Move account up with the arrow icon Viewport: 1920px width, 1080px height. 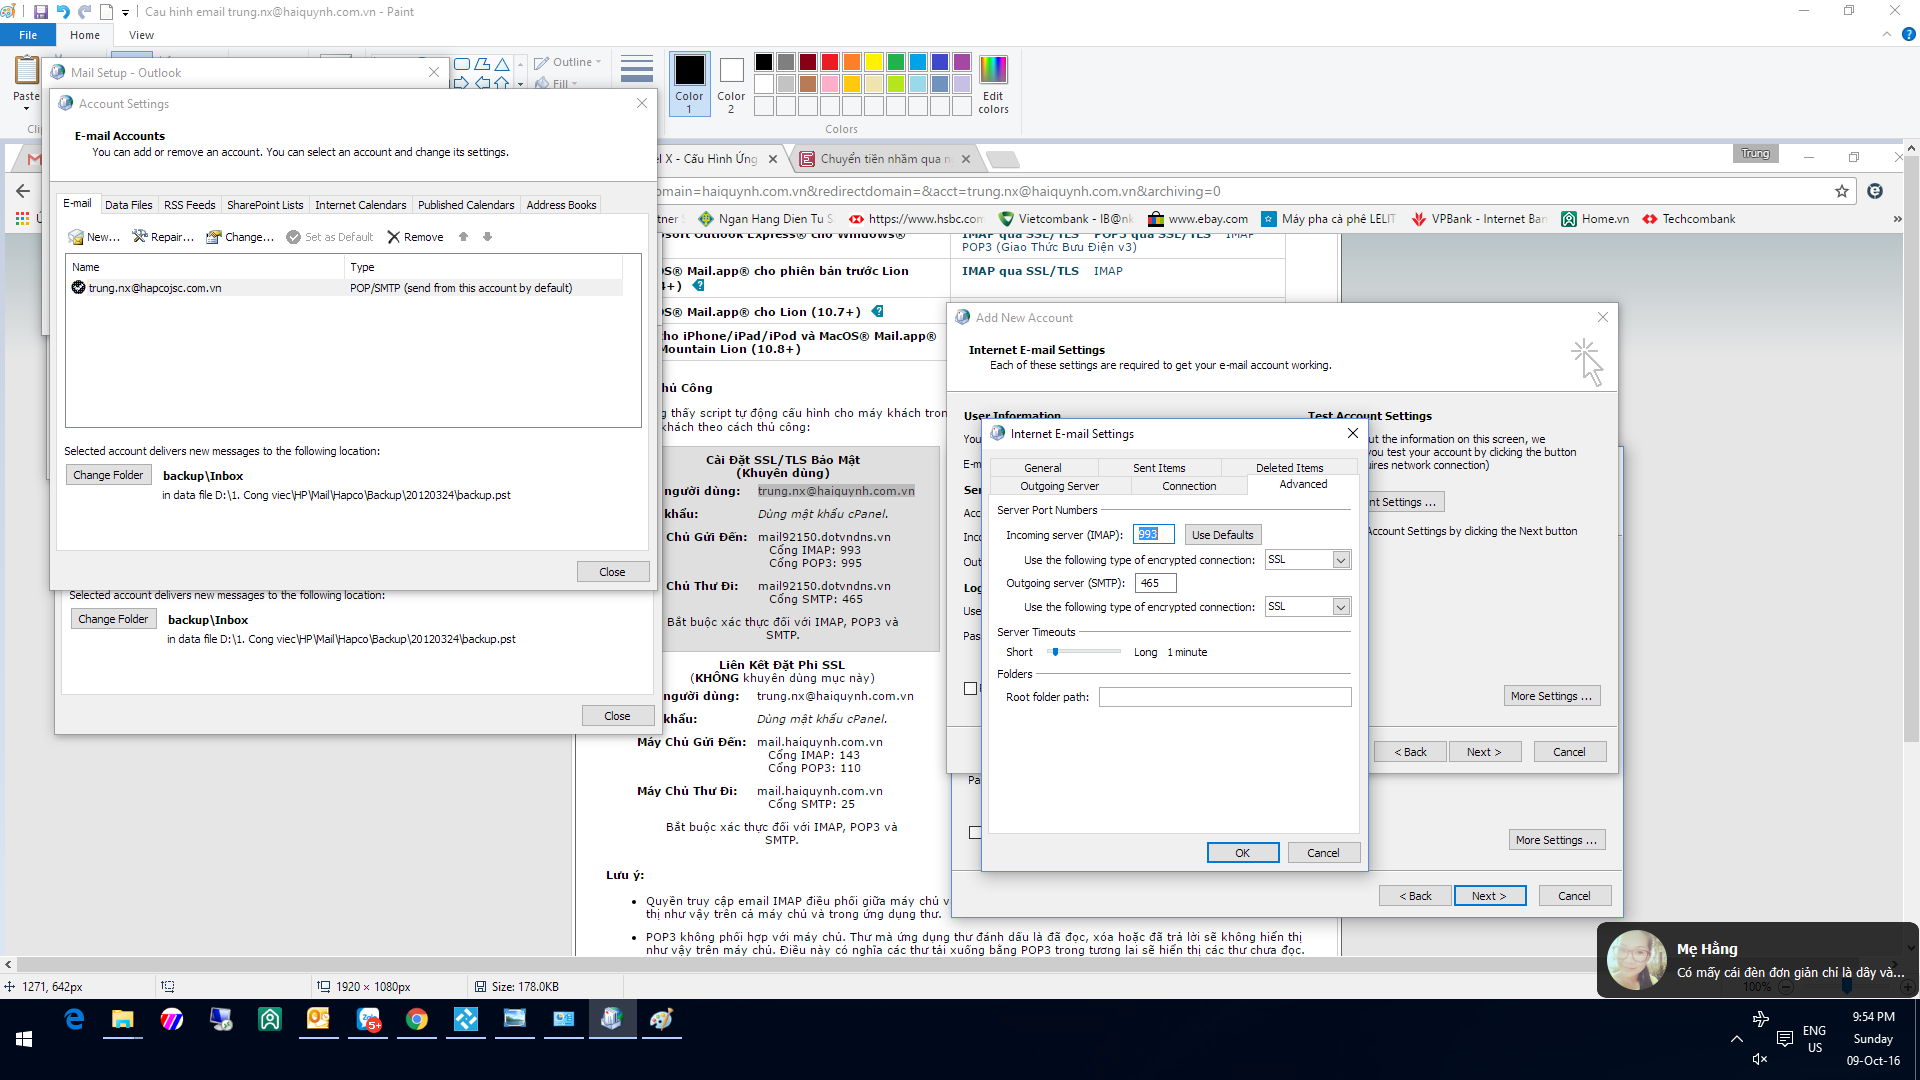coord(463,237)
